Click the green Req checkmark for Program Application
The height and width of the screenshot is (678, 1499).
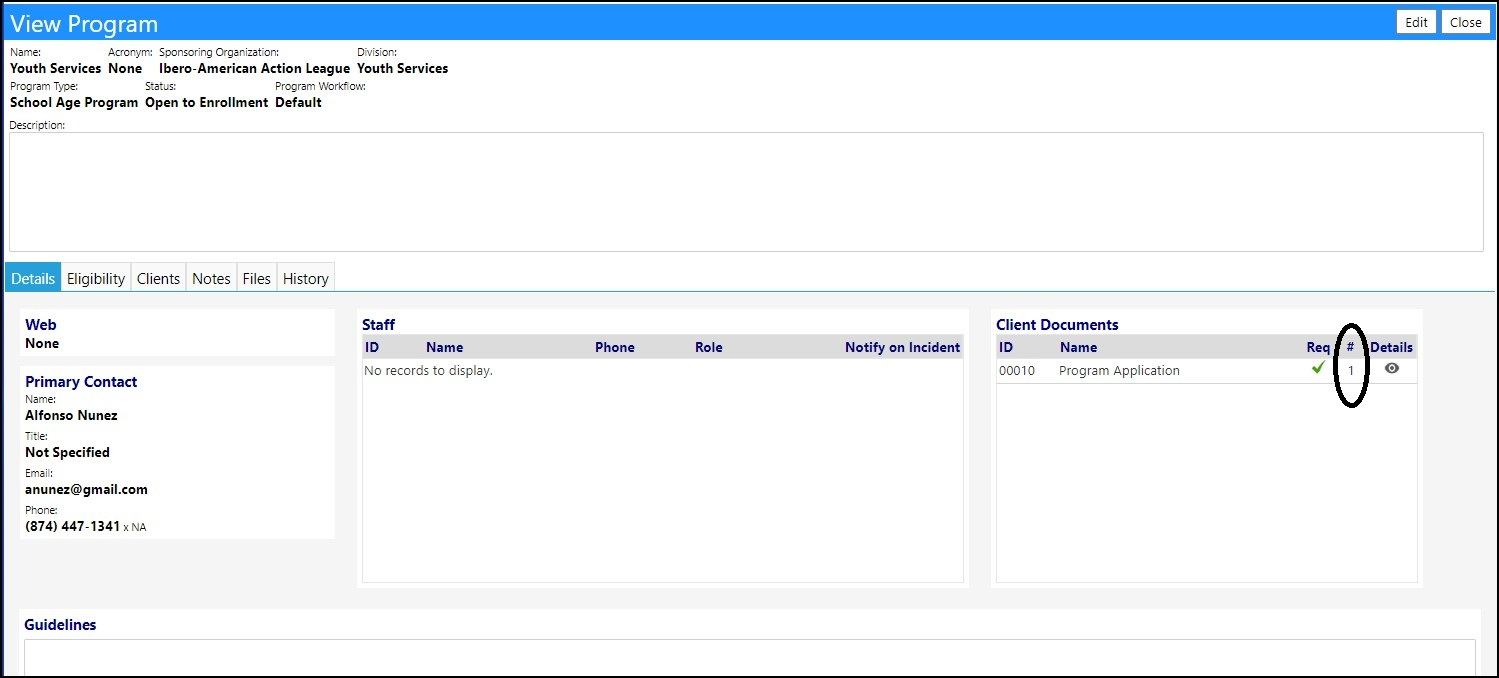click(x=1319, y=368)
